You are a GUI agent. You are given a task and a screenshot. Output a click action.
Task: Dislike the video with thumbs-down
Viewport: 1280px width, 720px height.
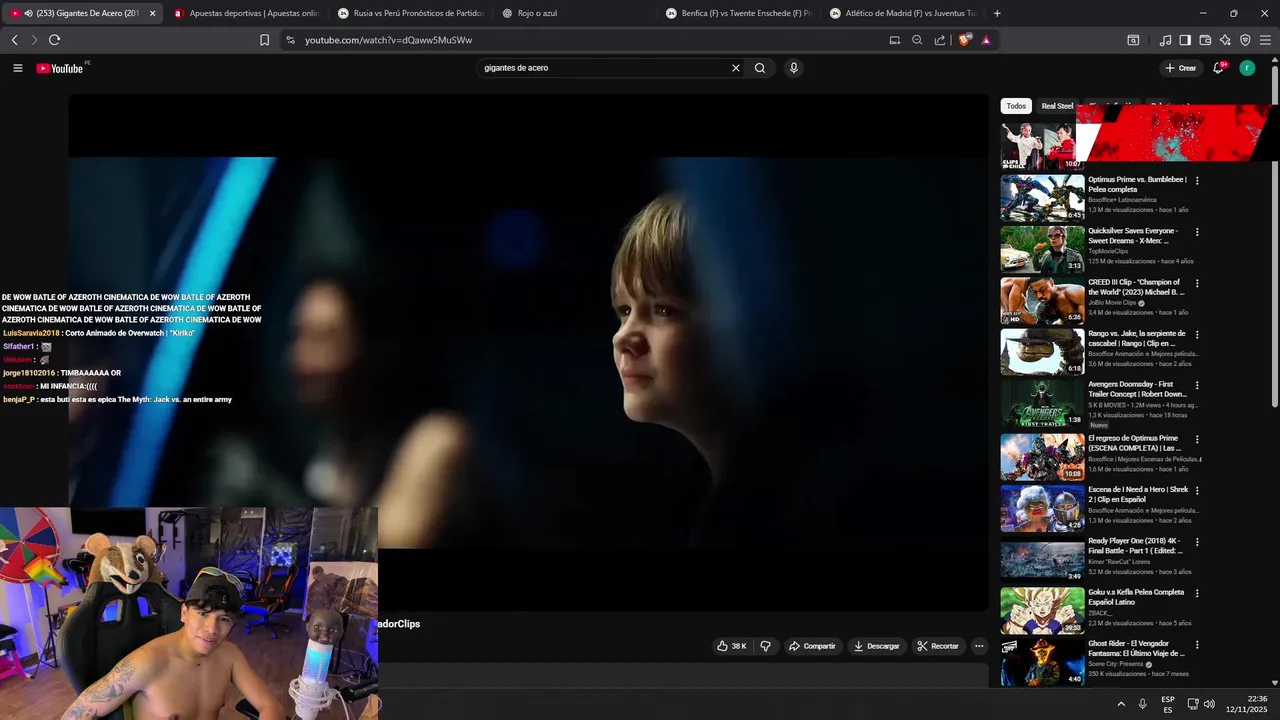click(x=765, y=646)
